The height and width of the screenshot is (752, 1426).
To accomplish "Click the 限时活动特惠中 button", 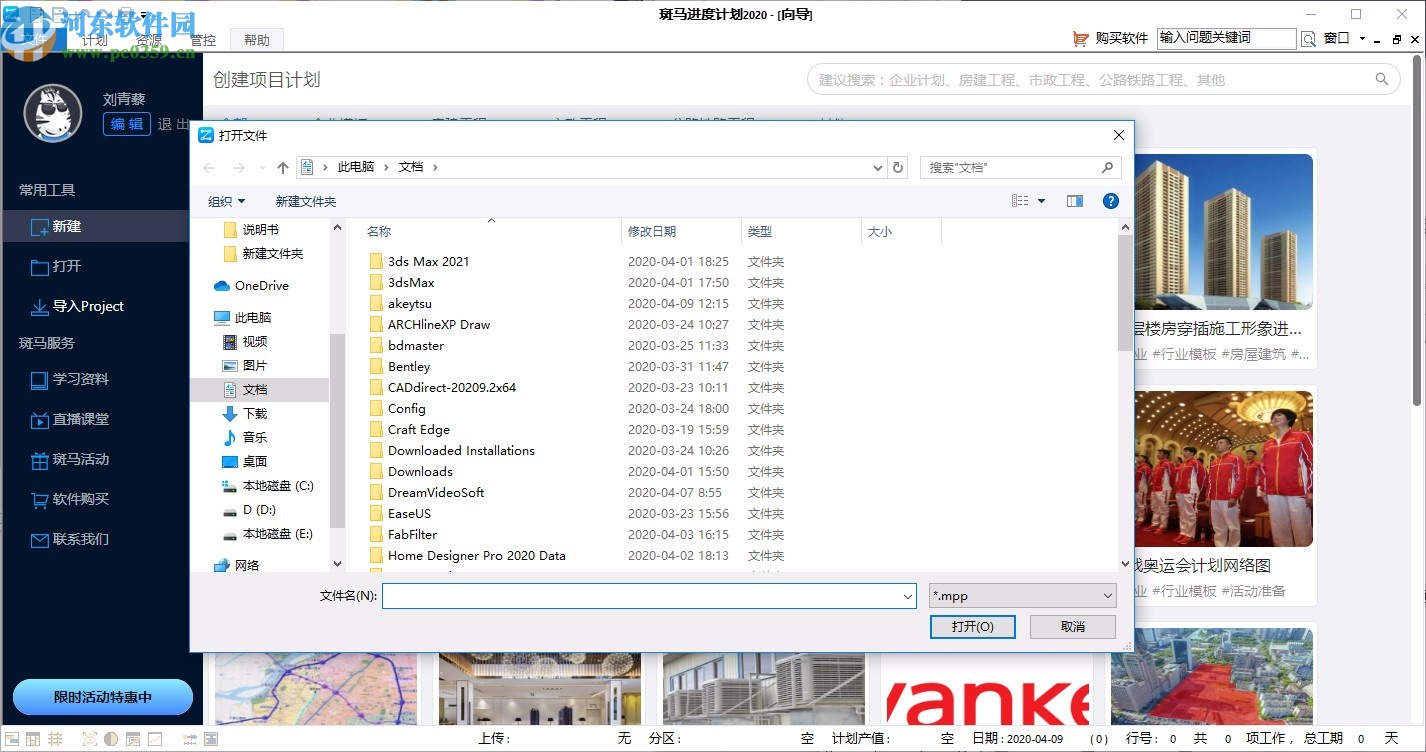I will click(x=103, y=697).
